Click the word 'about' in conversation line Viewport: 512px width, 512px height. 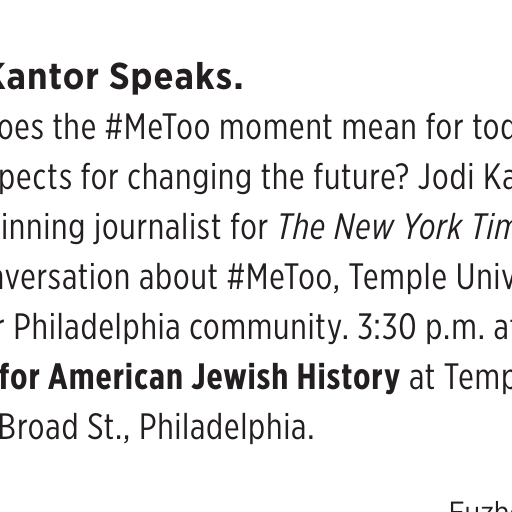tap(178, 277)
